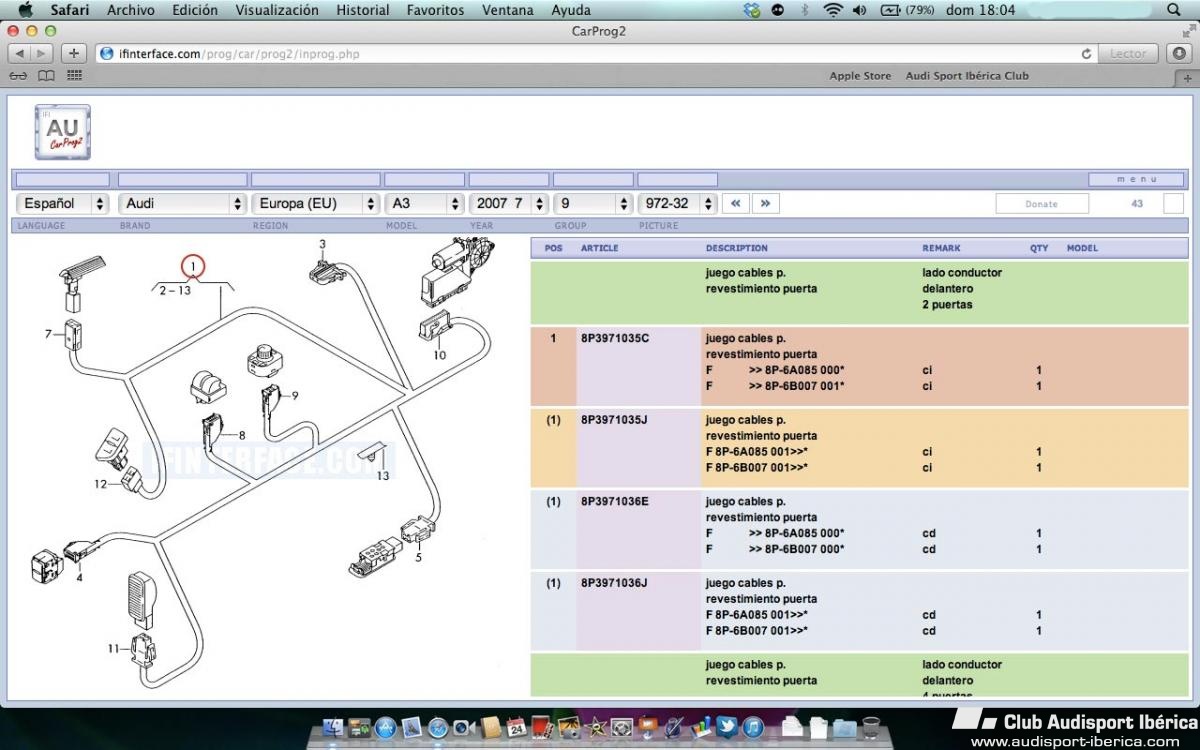This screenshot has height=750, width=1200.
Task: Select article 8P3971036E
Action: pos(615,502)
